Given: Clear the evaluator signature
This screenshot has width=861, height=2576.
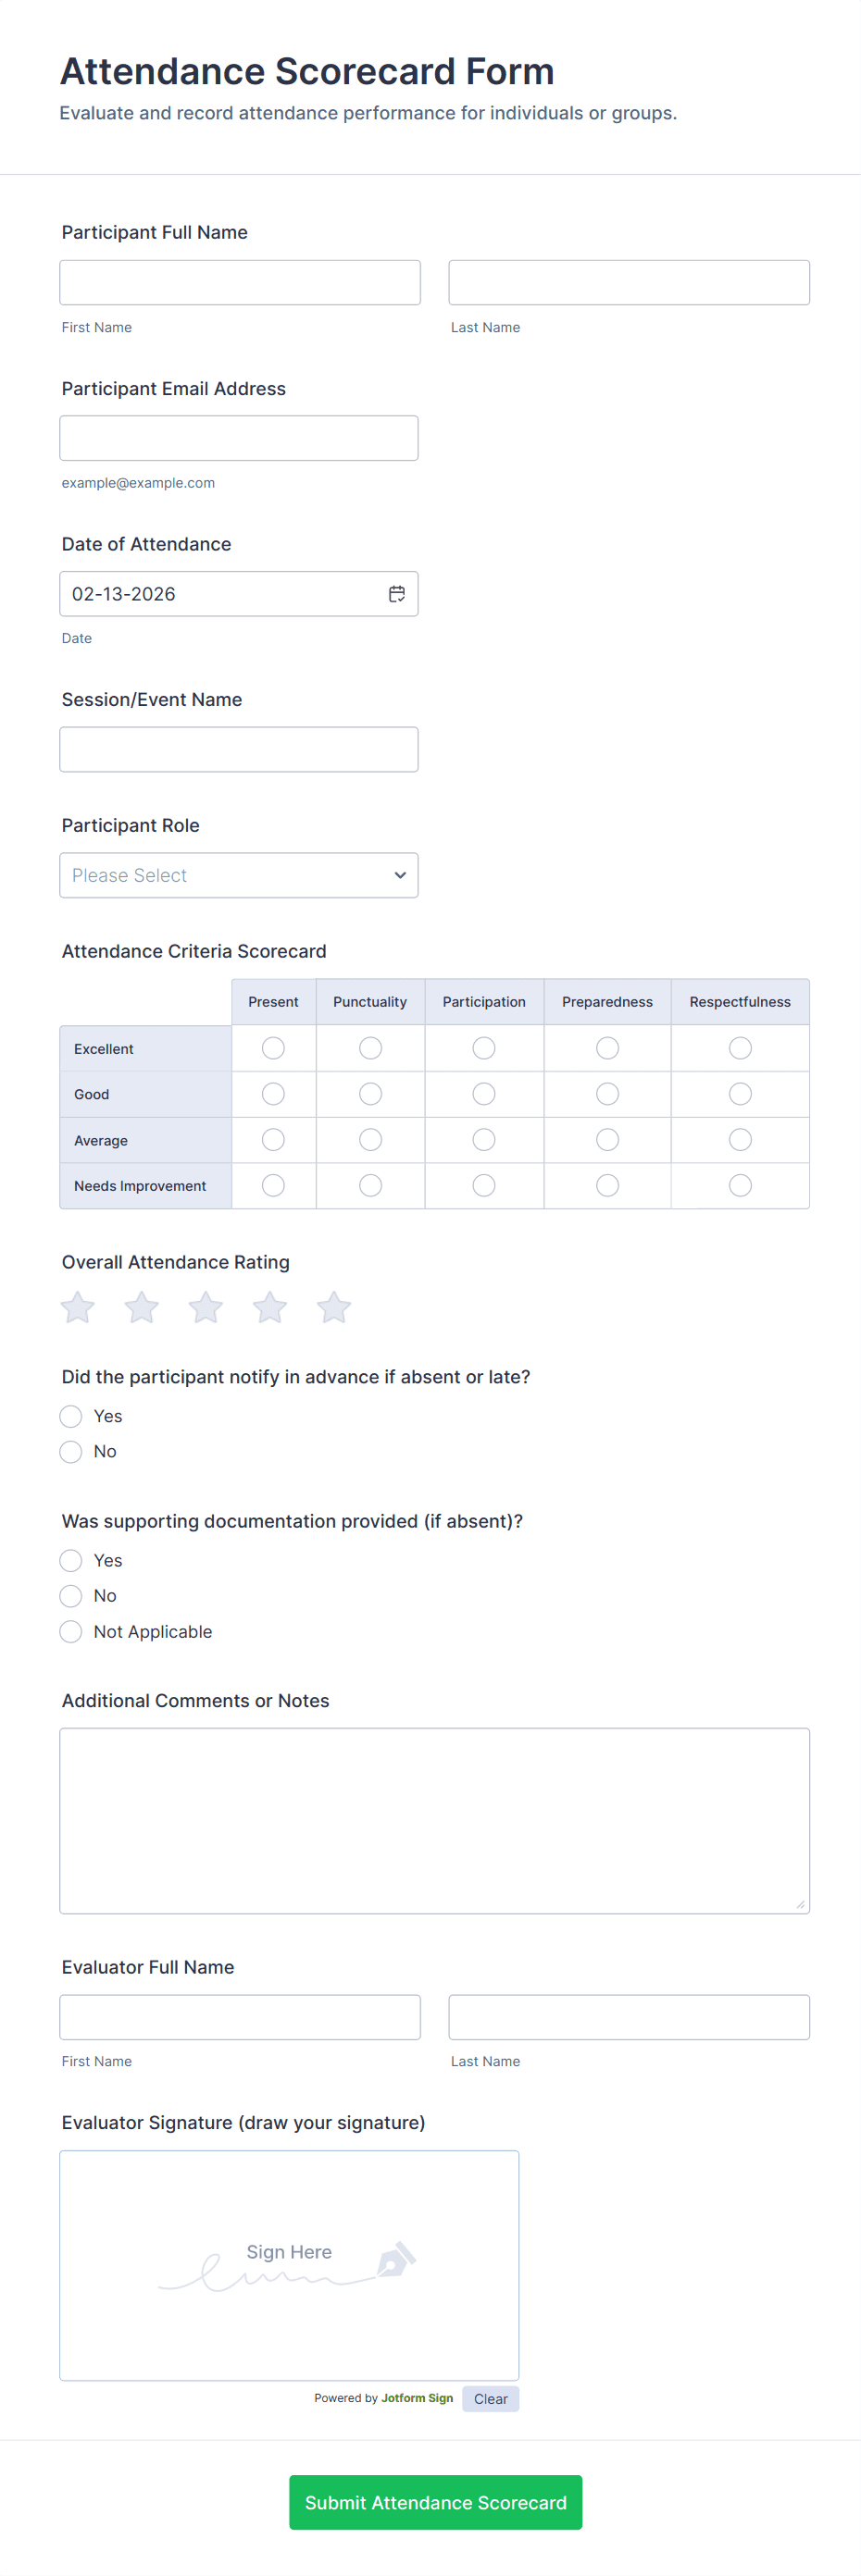Looking at the screenshot, I should point(490,2399).
